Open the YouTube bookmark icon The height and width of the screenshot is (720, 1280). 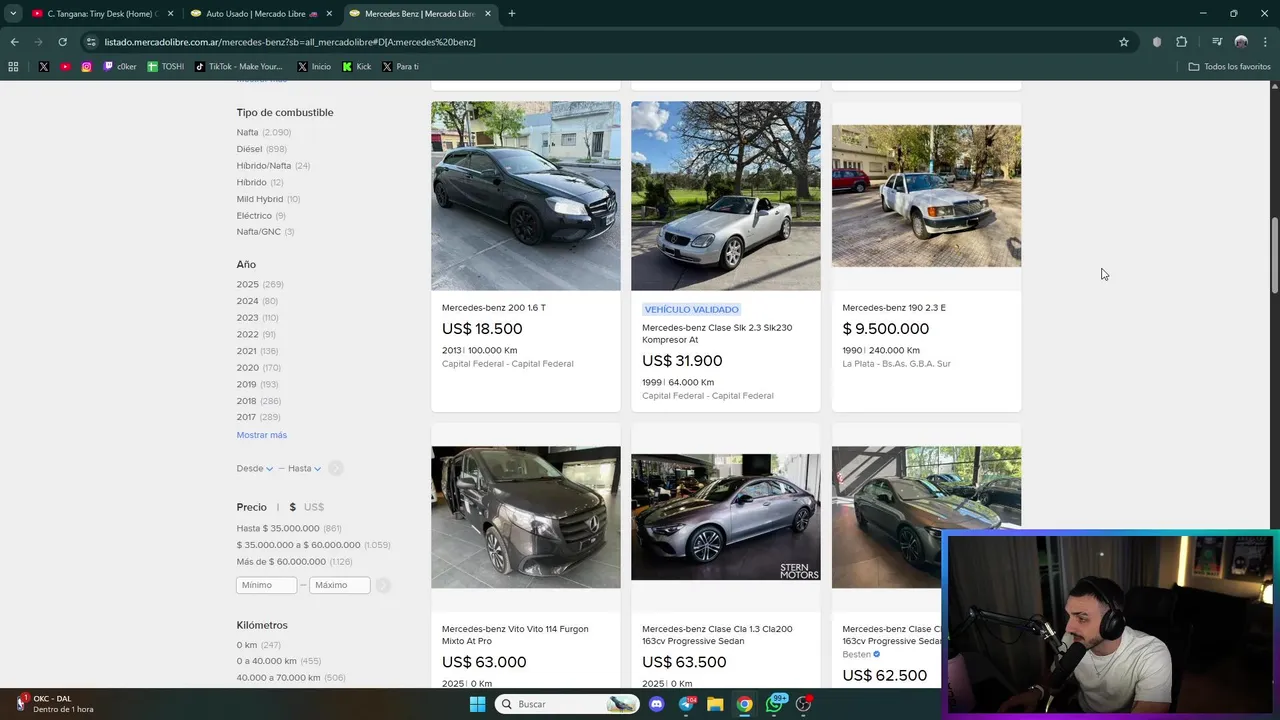coord(65,67)
